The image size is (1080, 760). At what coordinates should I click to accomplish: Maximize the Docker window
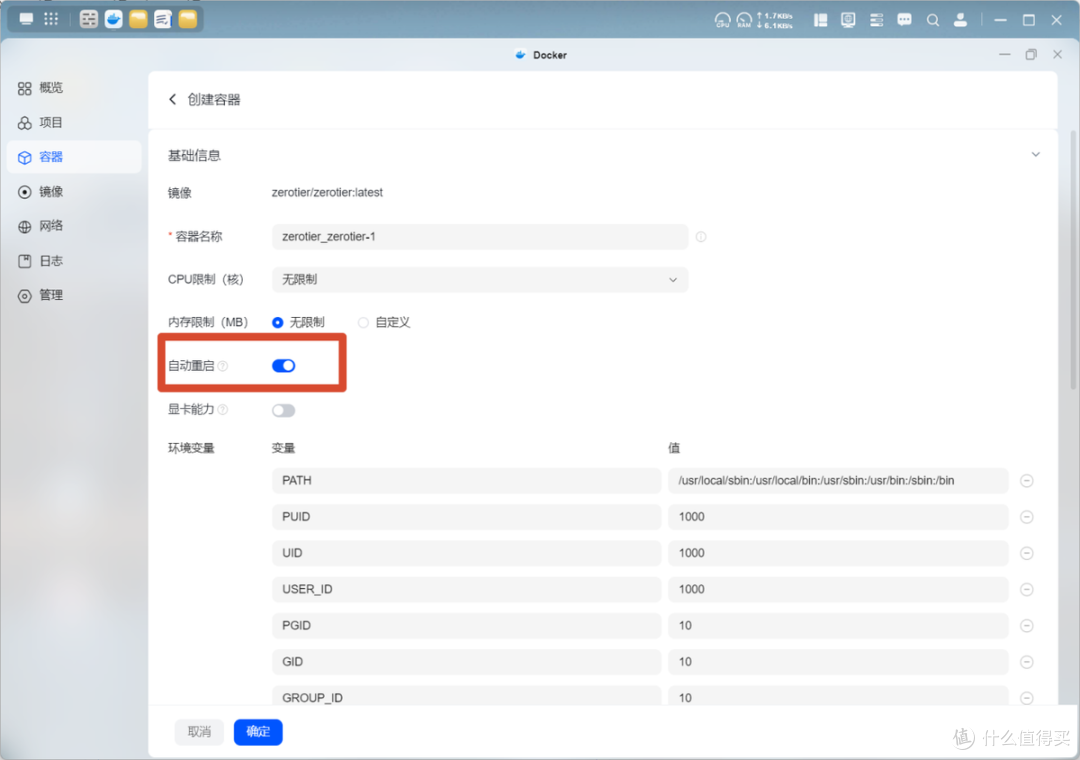pyautogui.click(x=1031, y=54)
